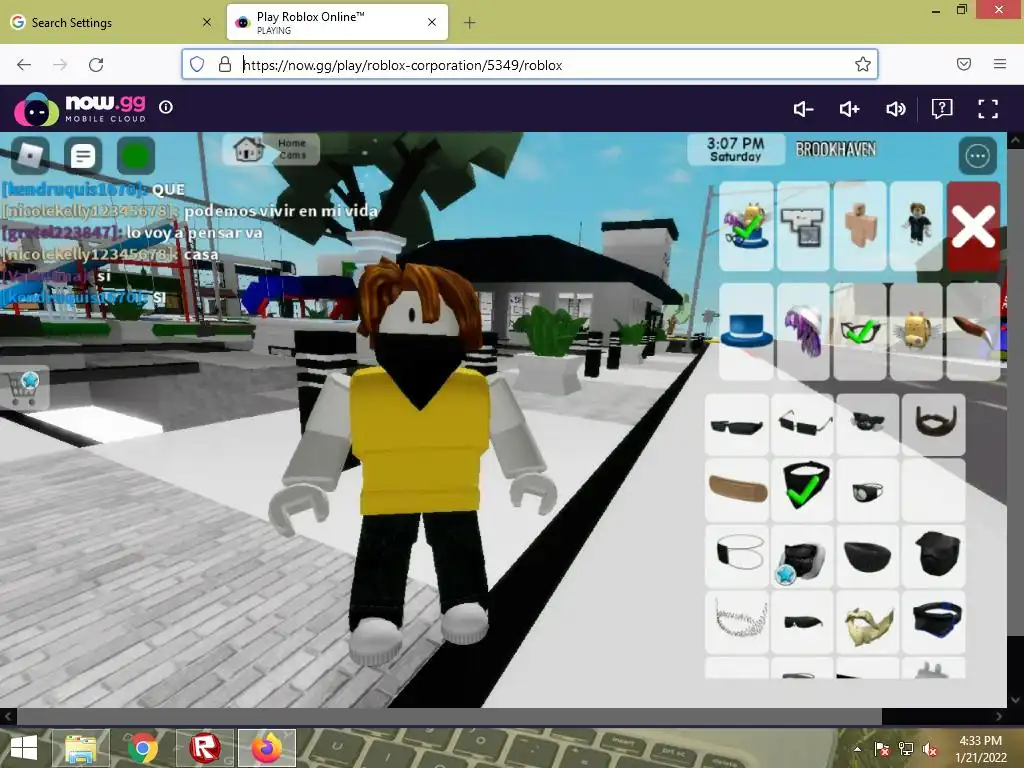Switch to the Search Settings tab
The image size is (1024, 768).
[111, 23]
